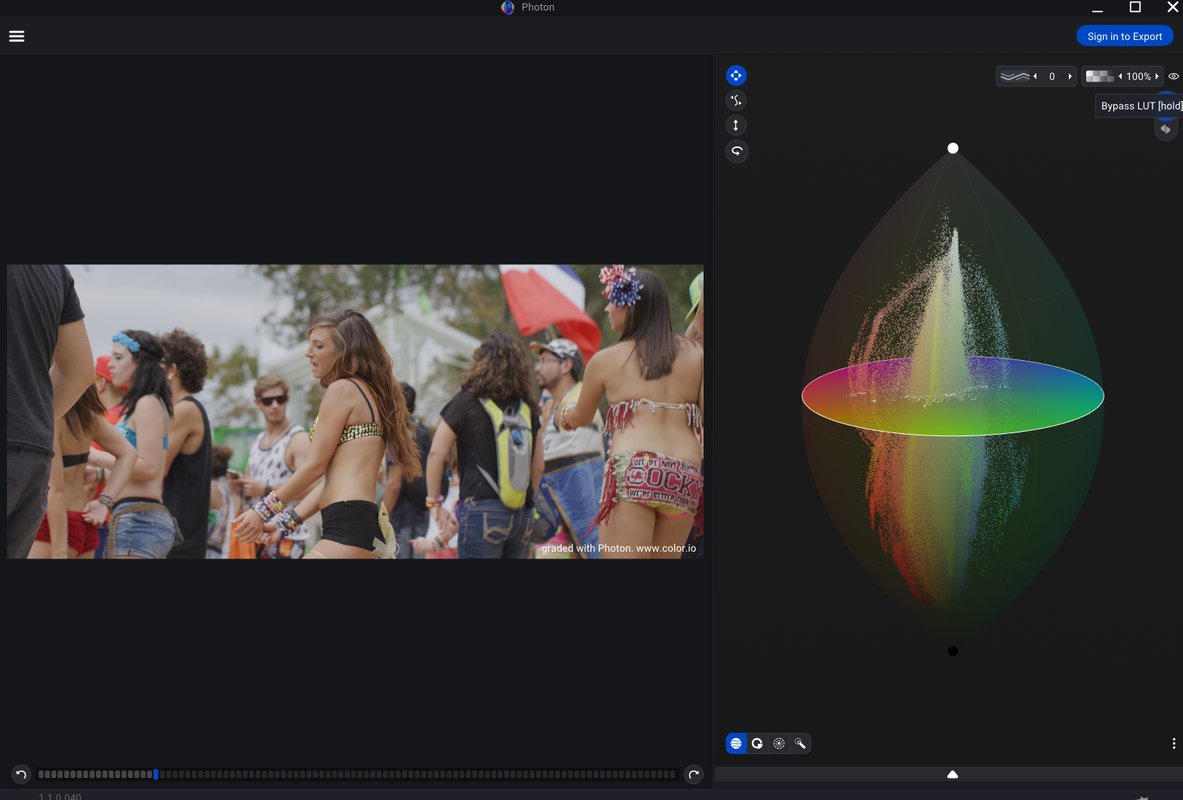Screen dimensions: 1183x800
Task: Click the 100% opacity value
Action: pos(1138,76)
